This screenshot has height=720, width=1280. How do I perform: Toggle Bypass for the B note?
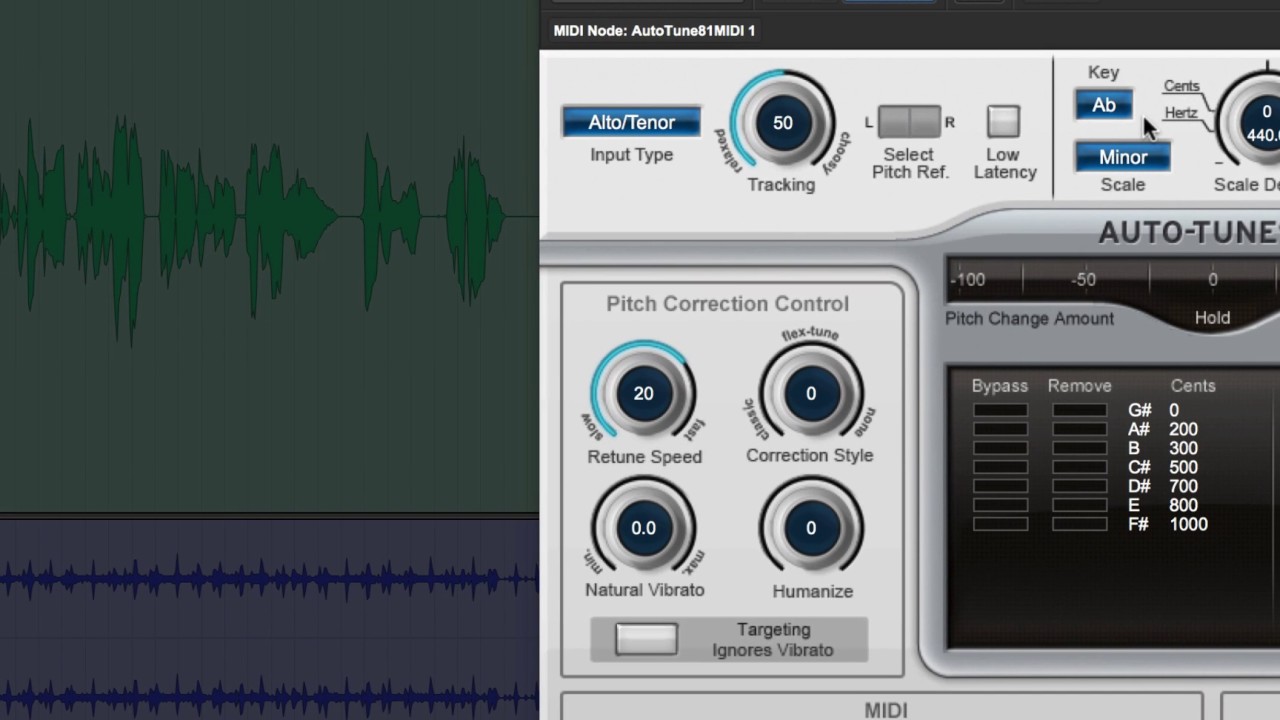coord(1000,448)
